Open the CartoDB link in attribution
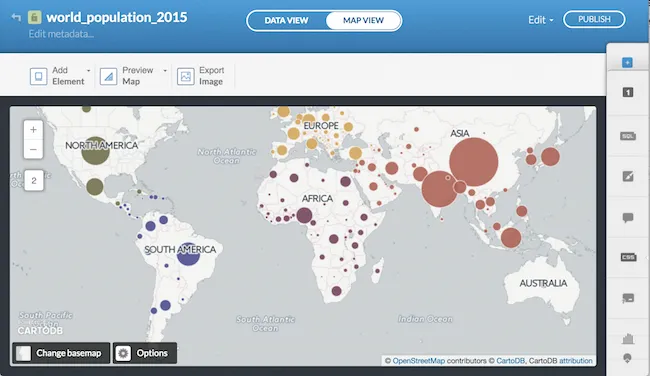 tap(510, 361)
